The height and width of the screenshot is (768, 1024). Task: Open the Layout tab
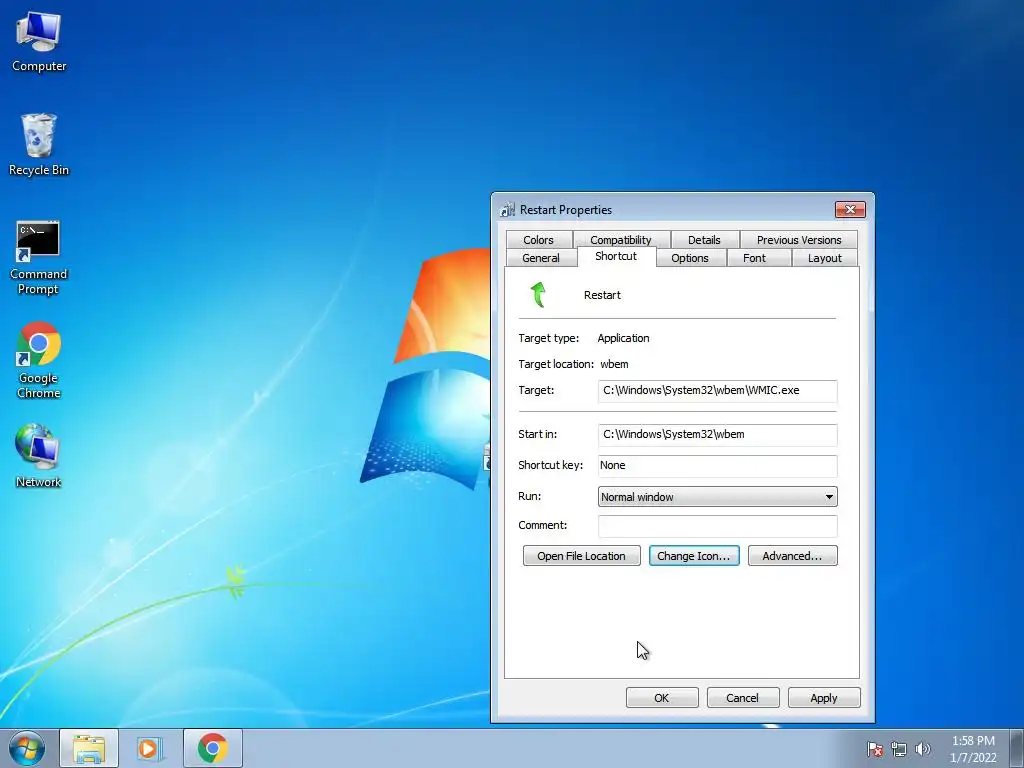pos(825,258)
